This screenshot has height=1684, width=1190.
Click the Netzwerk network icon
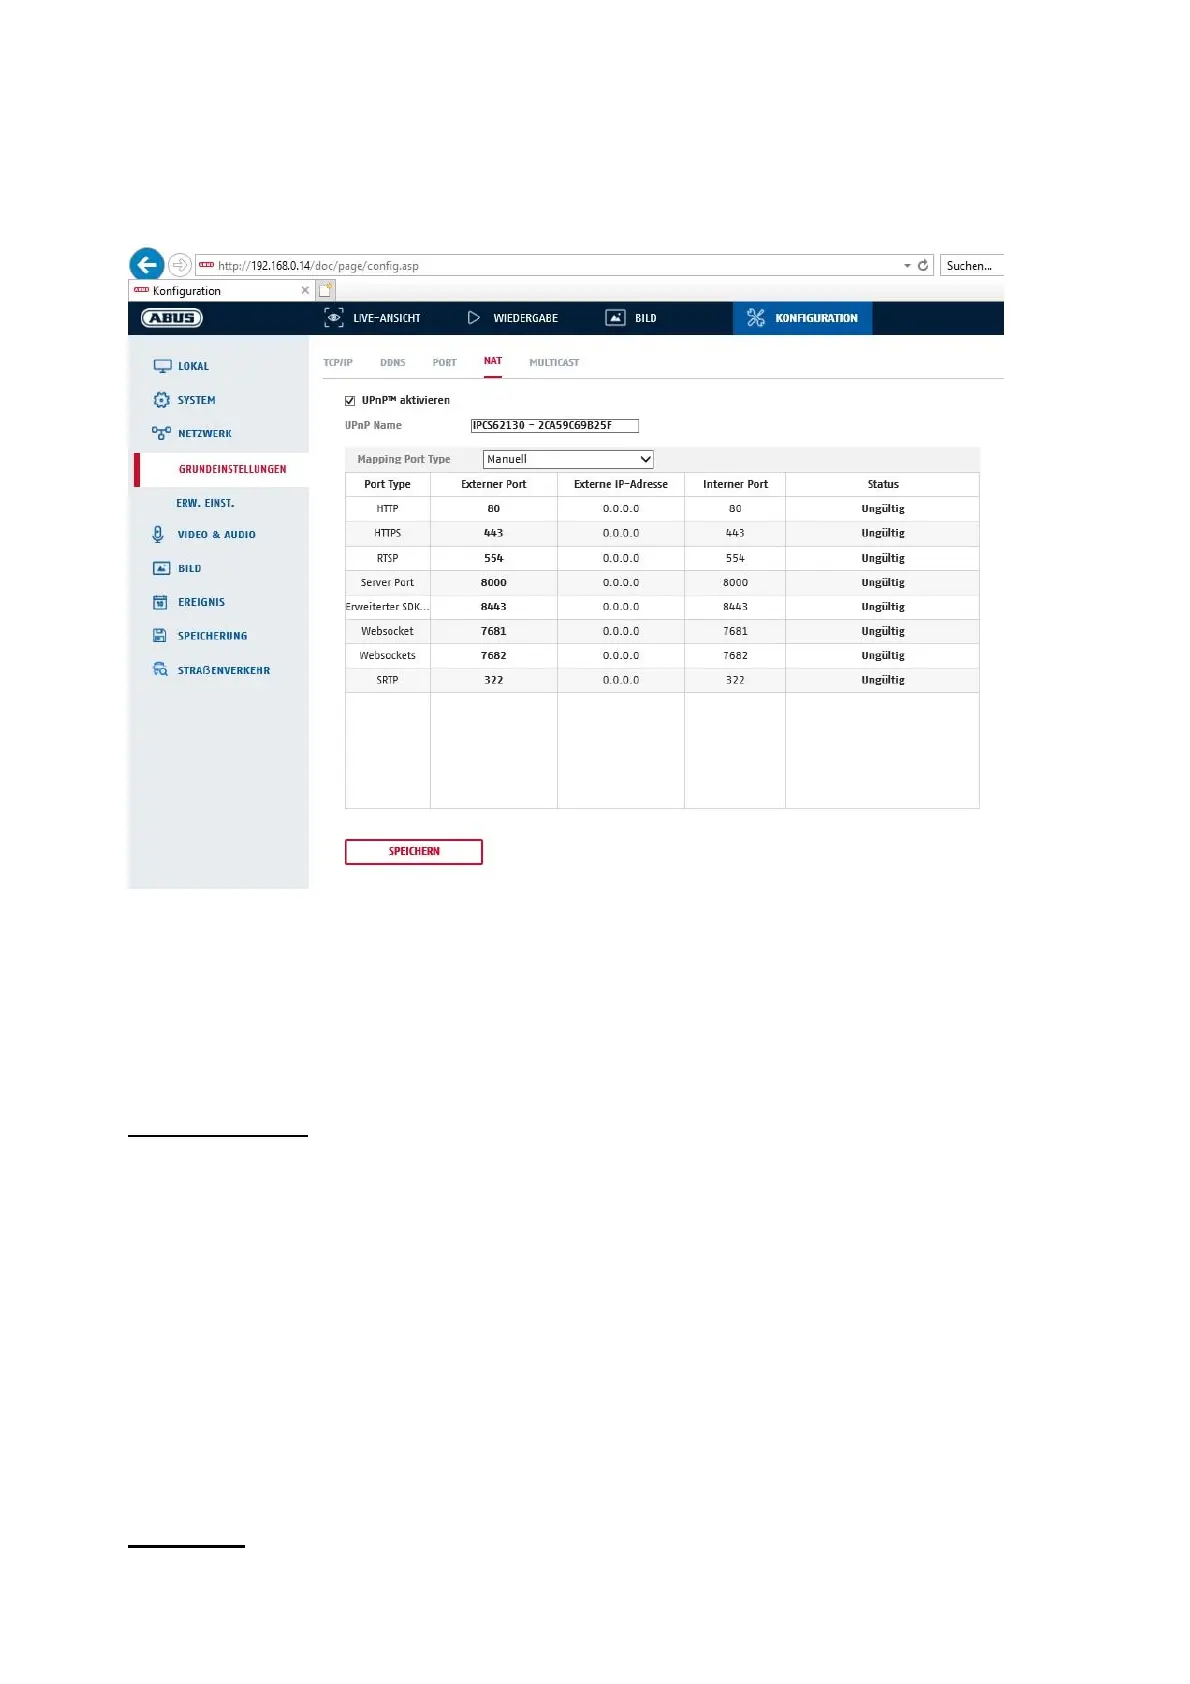161,433
